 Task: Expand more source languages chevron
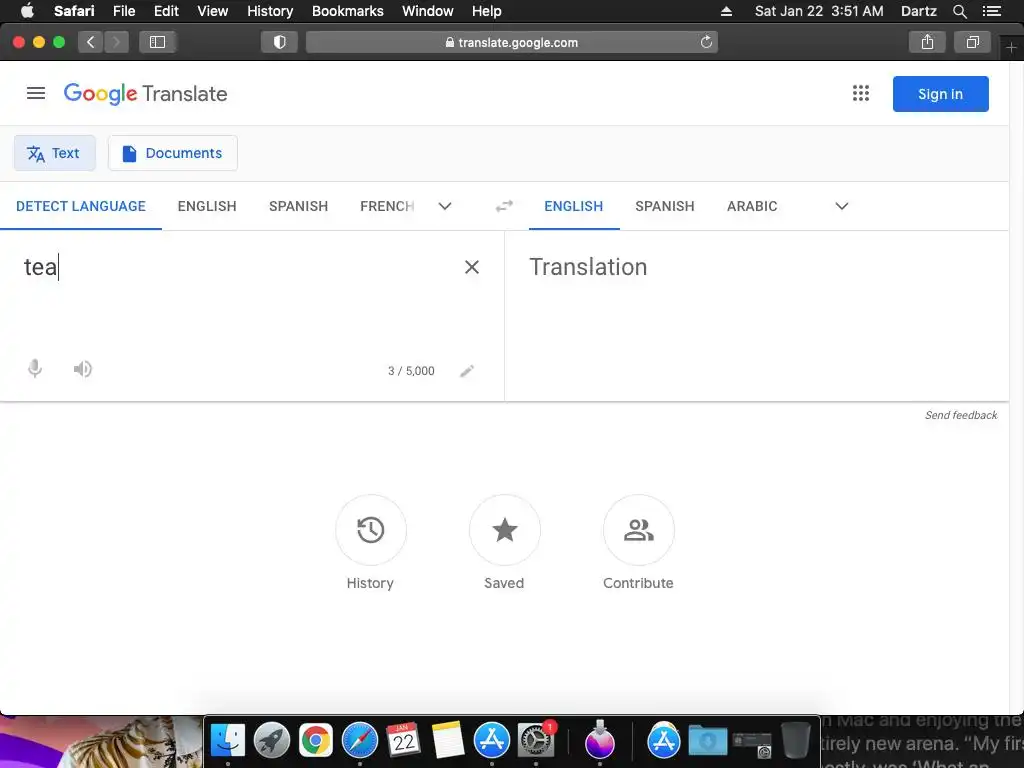(445, 206)
